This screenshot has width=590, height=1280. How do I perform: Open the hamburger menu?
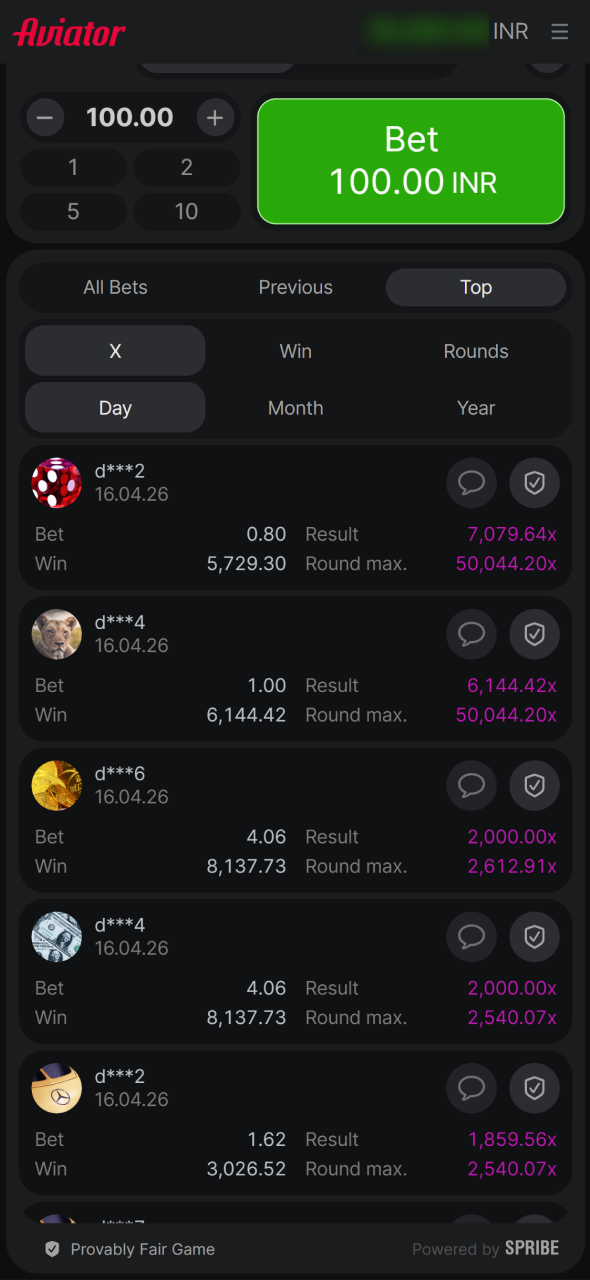tap(560, 31)
